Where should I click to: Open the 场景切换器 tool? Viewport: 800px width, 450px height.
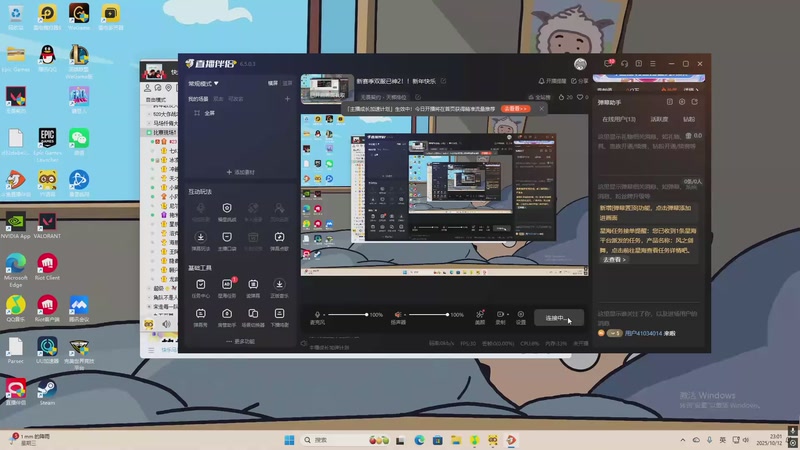click(253, 317)
